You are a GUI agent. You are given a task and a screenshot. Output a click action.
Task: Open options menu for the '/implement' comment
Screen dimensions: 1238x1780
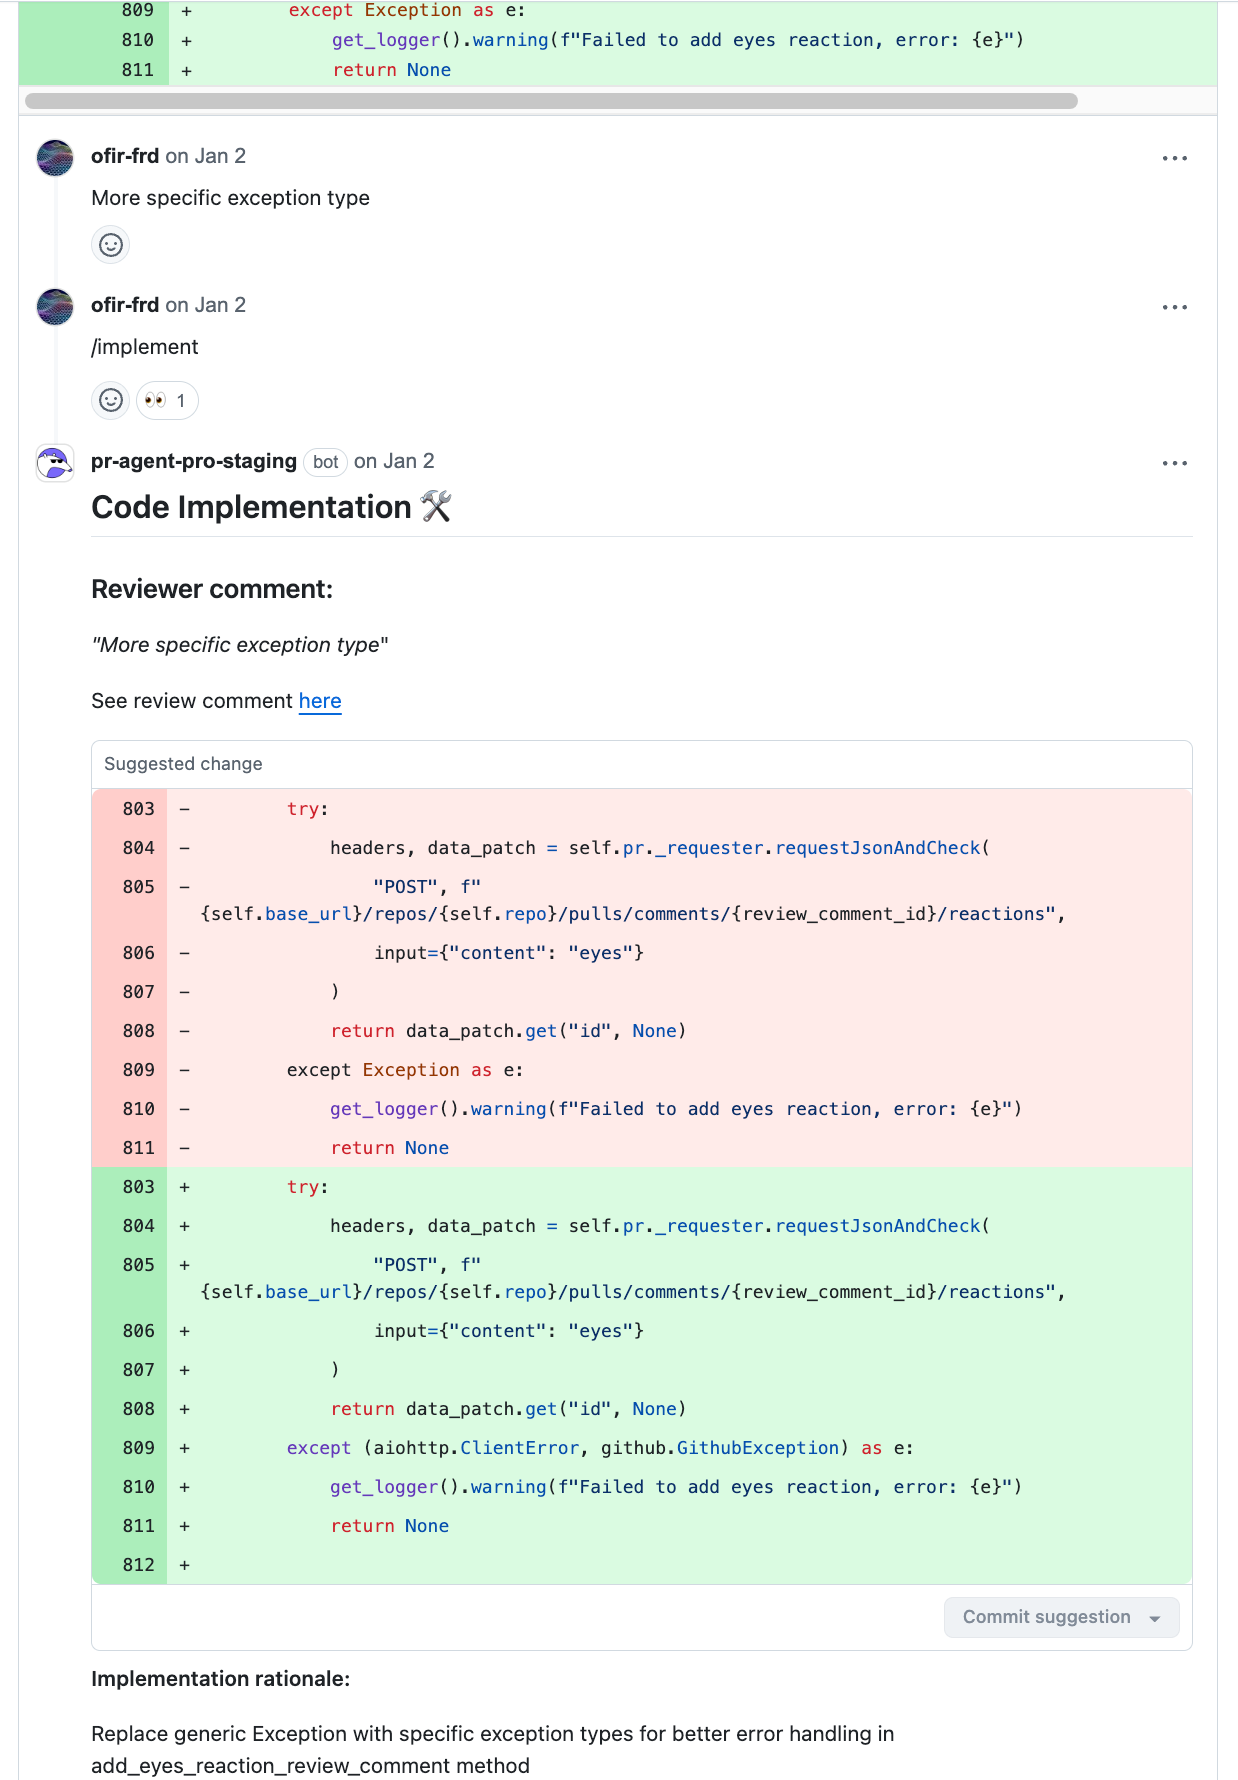point(1174,307)
